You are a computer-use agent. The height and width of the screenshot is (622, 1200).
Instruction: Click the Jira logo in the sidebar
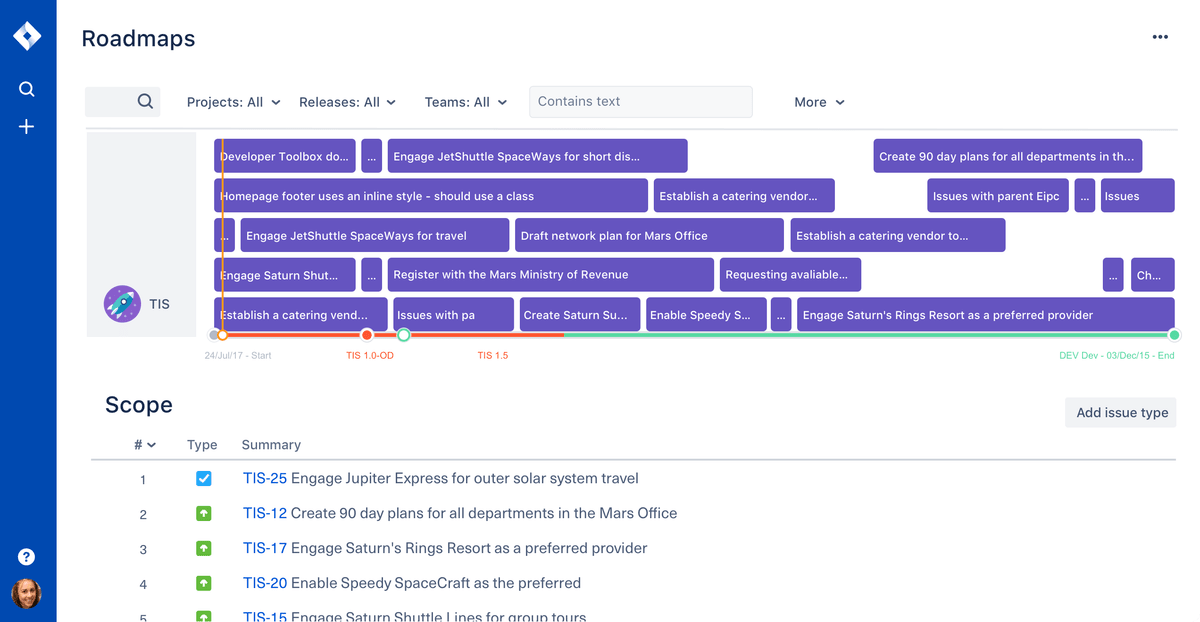pyautogui.click(x=27, y=34)
